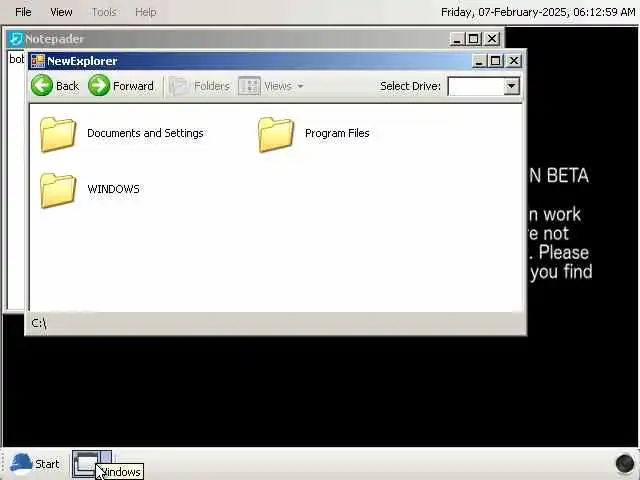Click the Notepader title bar text
The image size is (640, 480).
[54, 39]
